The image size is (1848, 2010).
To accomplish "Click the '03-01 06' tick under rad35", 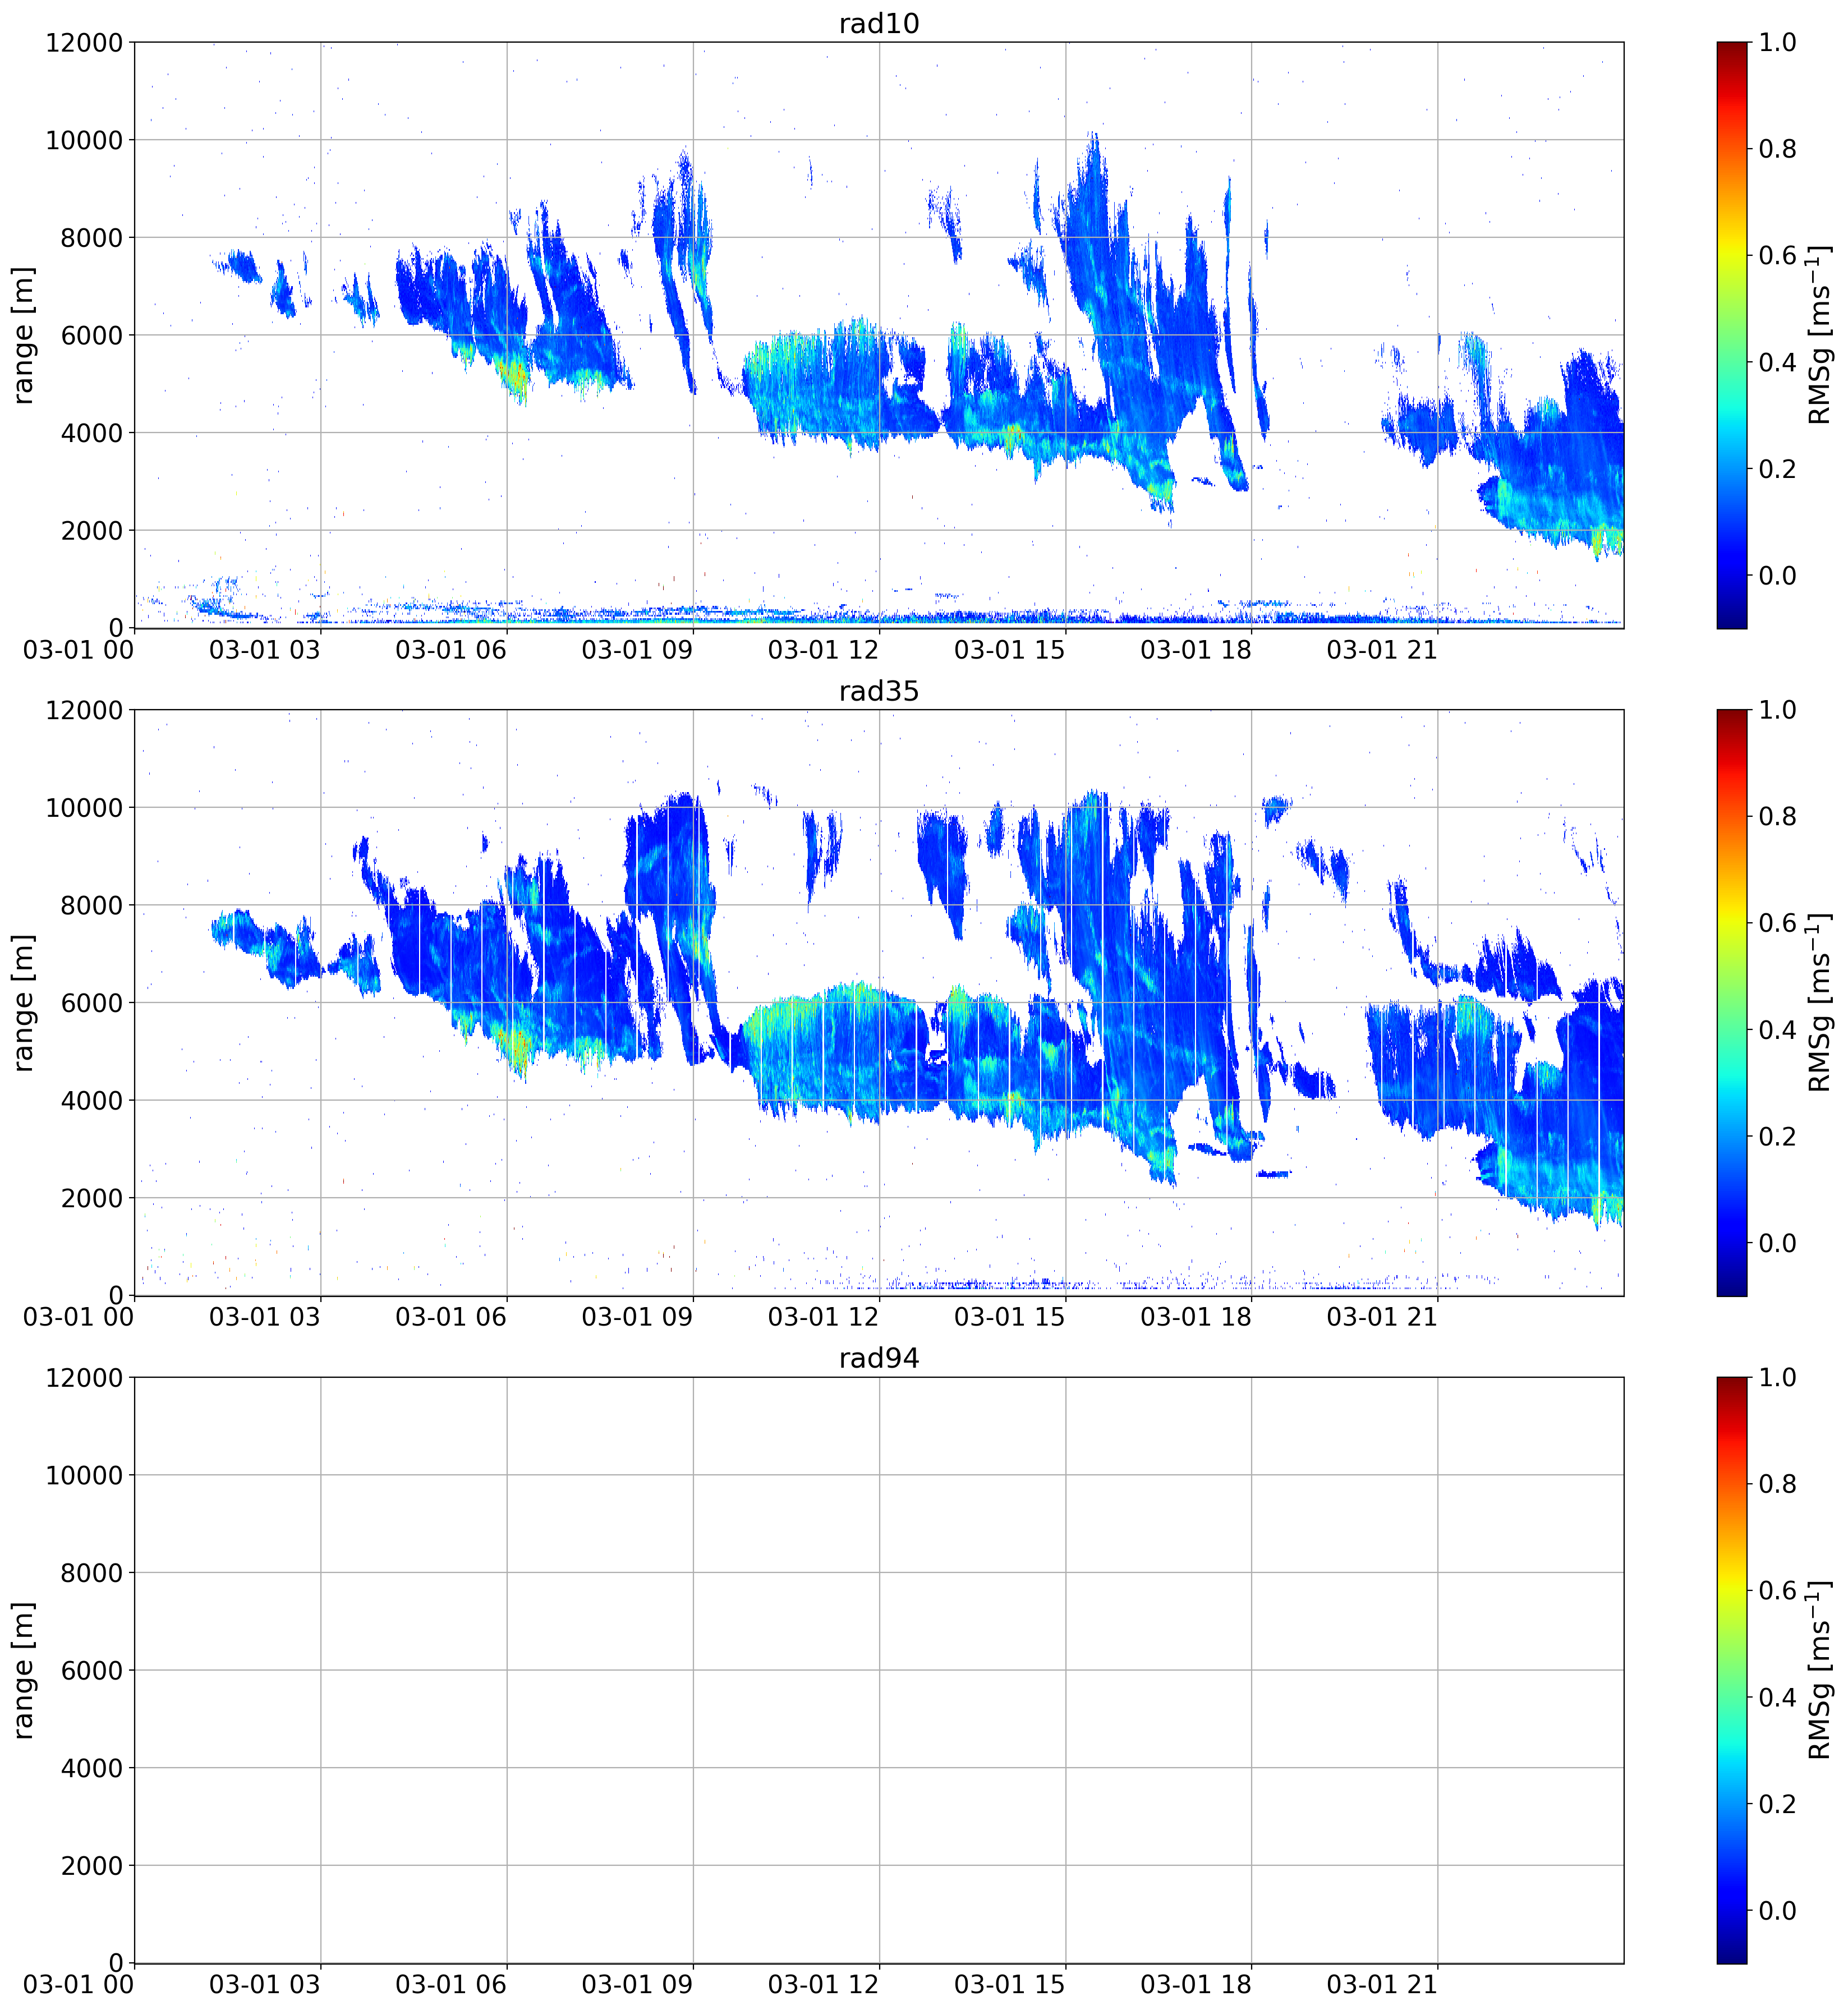I will (451, 1317).
